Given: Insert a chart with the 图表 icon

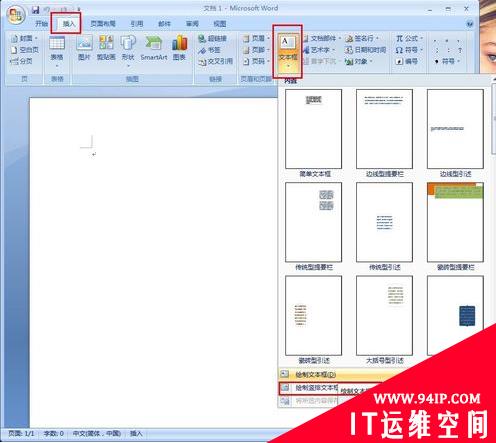Looking at the screenshot, I should [179, 47].
